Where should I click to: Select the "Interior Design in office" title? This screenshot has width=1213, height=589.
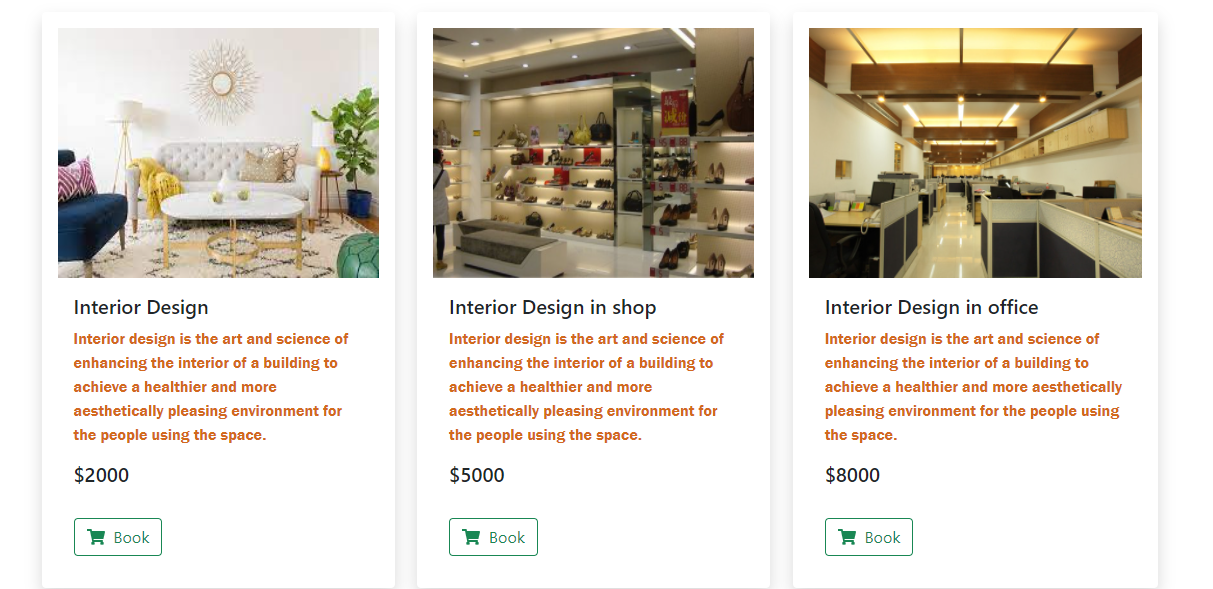tap(931, 307)
